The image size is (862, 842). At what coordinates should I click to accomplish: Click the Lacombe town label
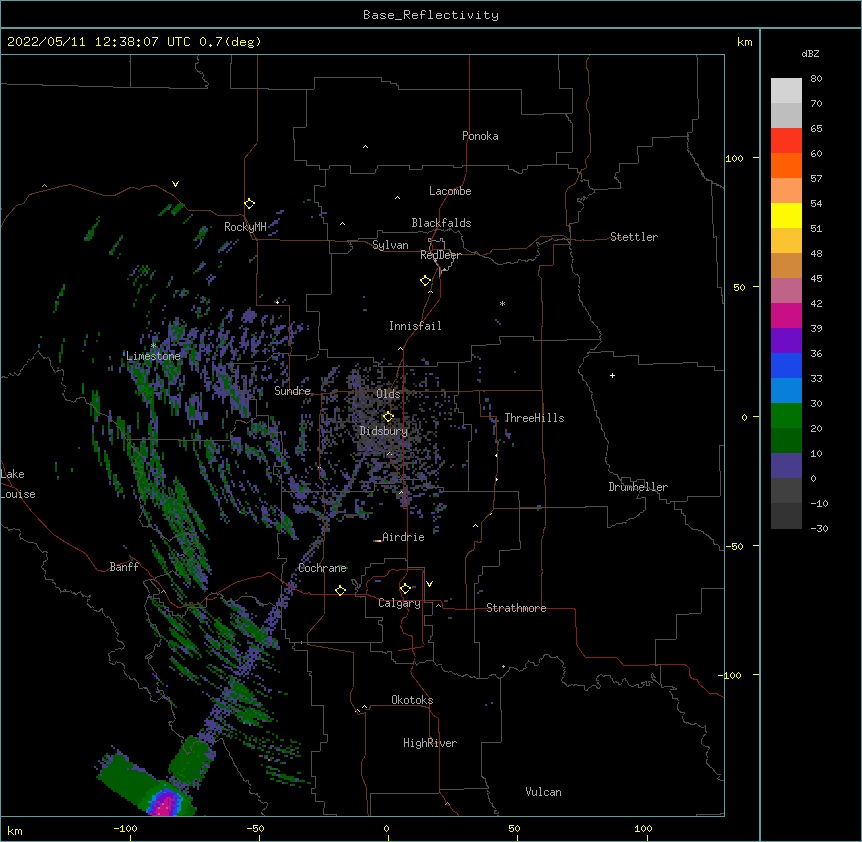(x=450, y=191)
